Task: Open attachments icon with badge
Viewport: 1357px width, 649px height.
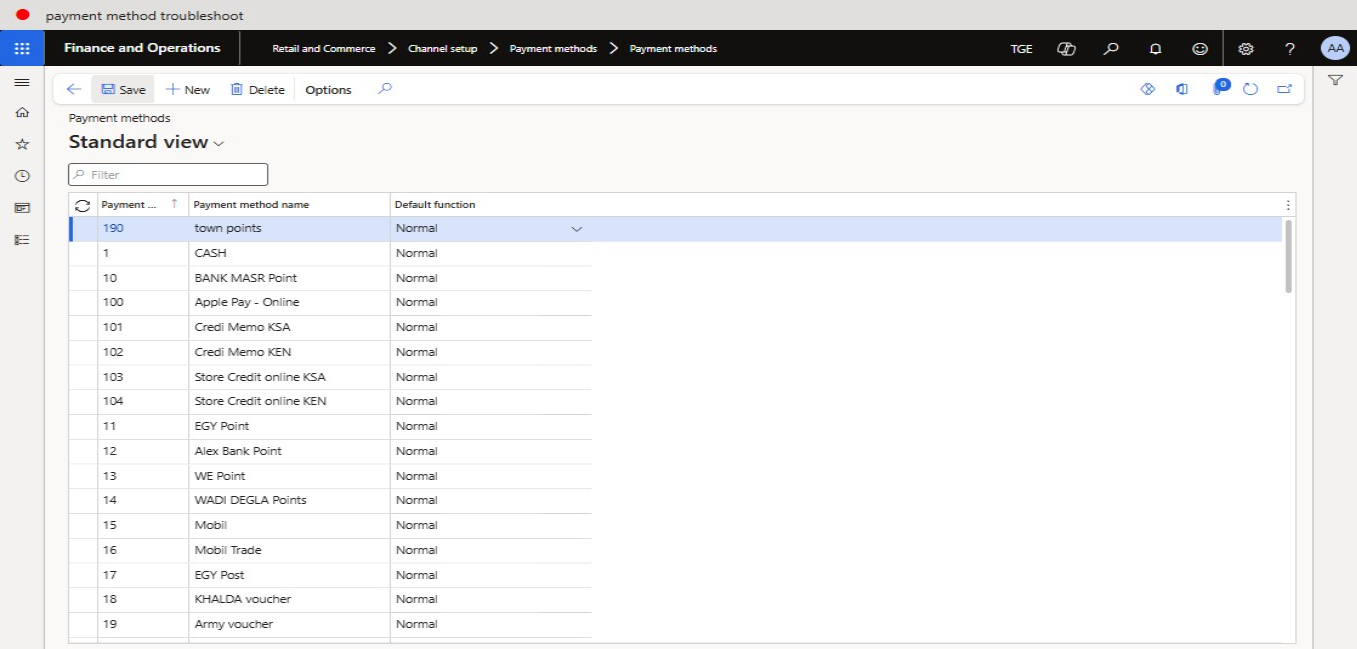Action: pyautogui.click(x=1219, y=88)
